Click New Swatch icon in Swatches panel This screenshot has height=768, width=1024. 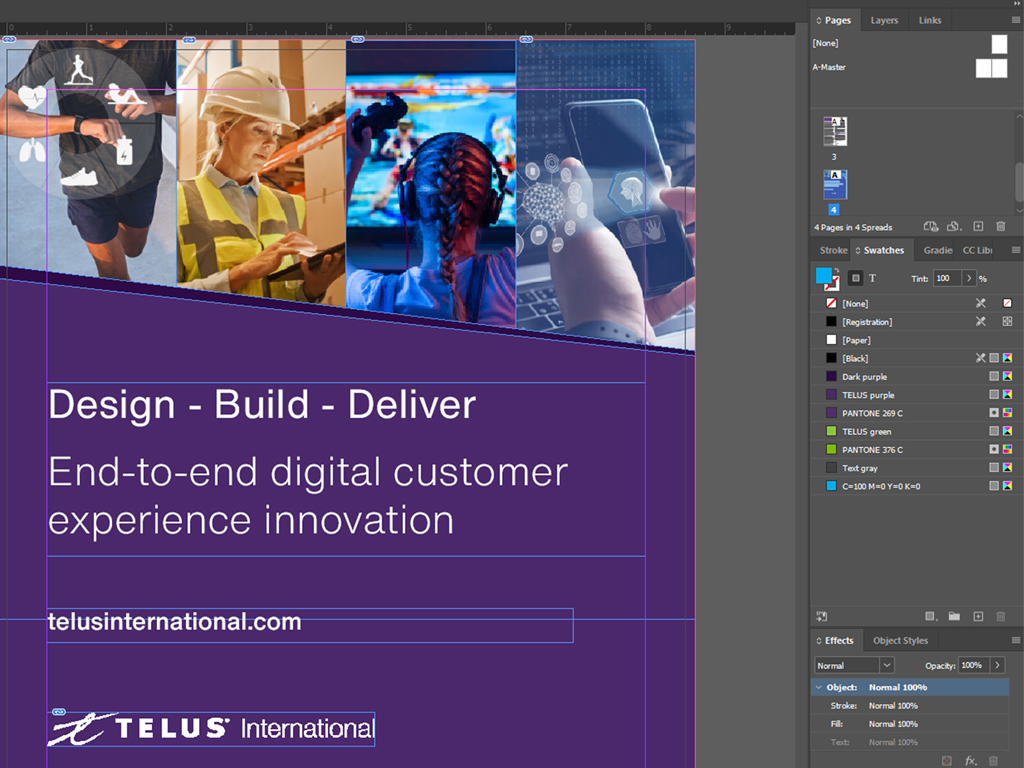(978, 616)
